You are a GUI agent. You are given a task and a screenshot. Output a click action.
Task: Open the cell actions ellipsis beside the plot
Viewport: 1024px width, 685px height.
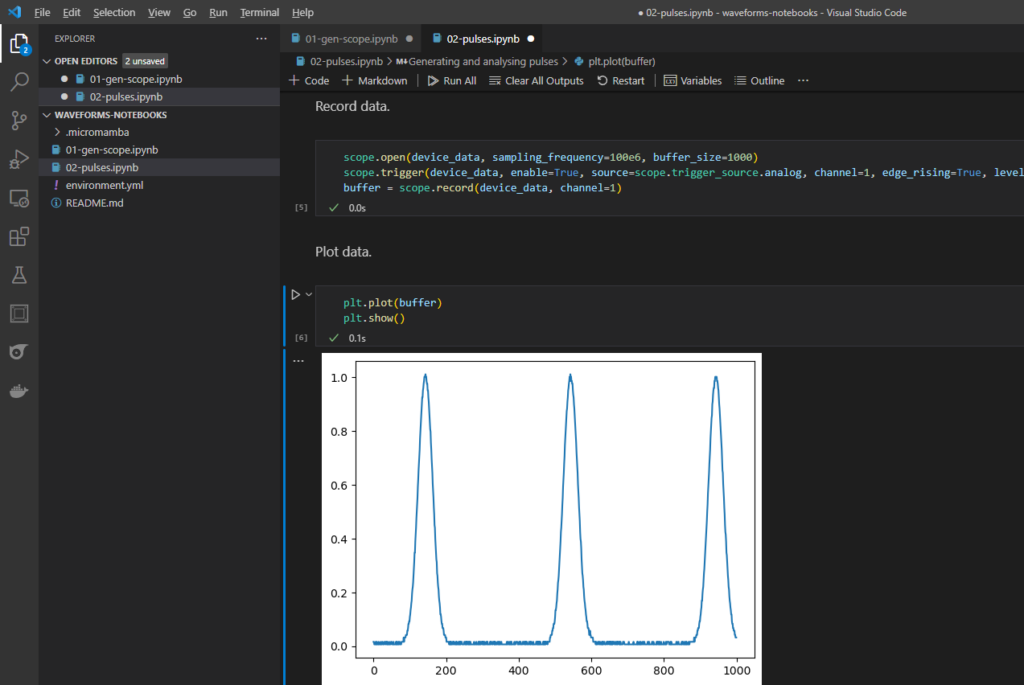(298, 360)
